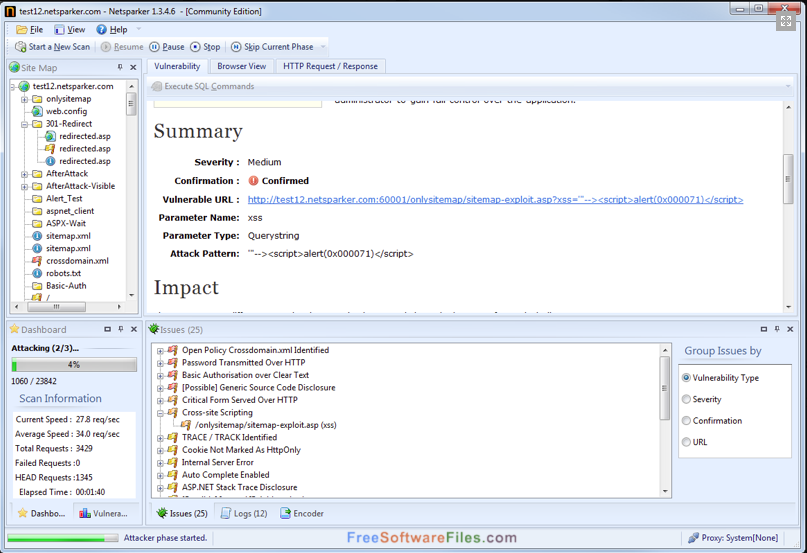Select [Possible] Generic Source Code Disclosure
Image resolution: width=807 pixels, height=553 pixels.
pyautogui.click(x=258, y=388)
